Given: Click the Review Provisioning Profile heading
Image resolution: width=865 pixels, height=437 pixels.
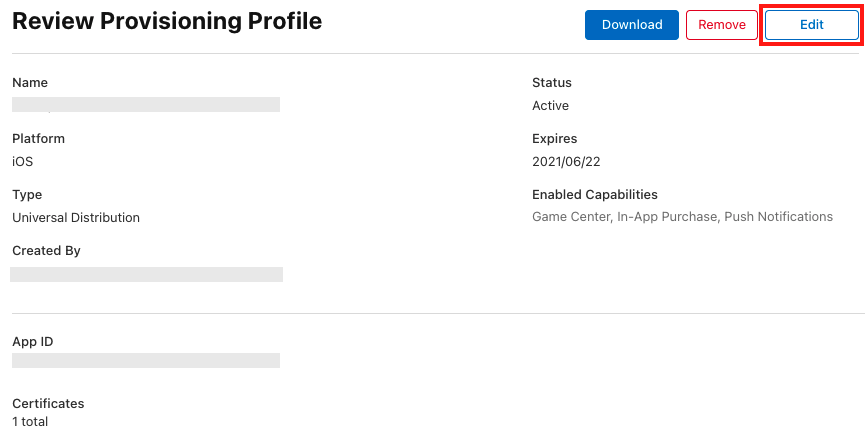Looking at the screenshot, I should pos(167,21).
